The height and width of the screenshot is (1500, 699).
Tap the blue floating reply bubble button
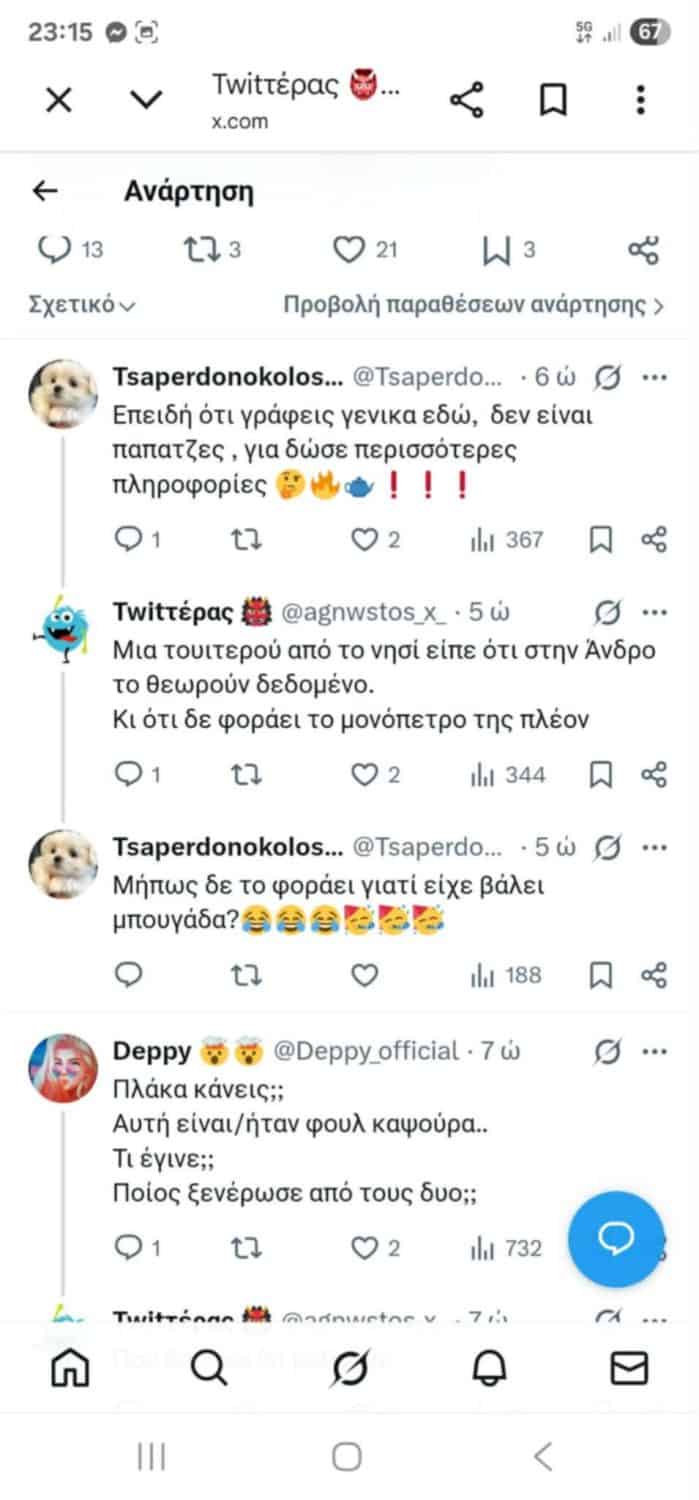click(x=616, y=1239)
